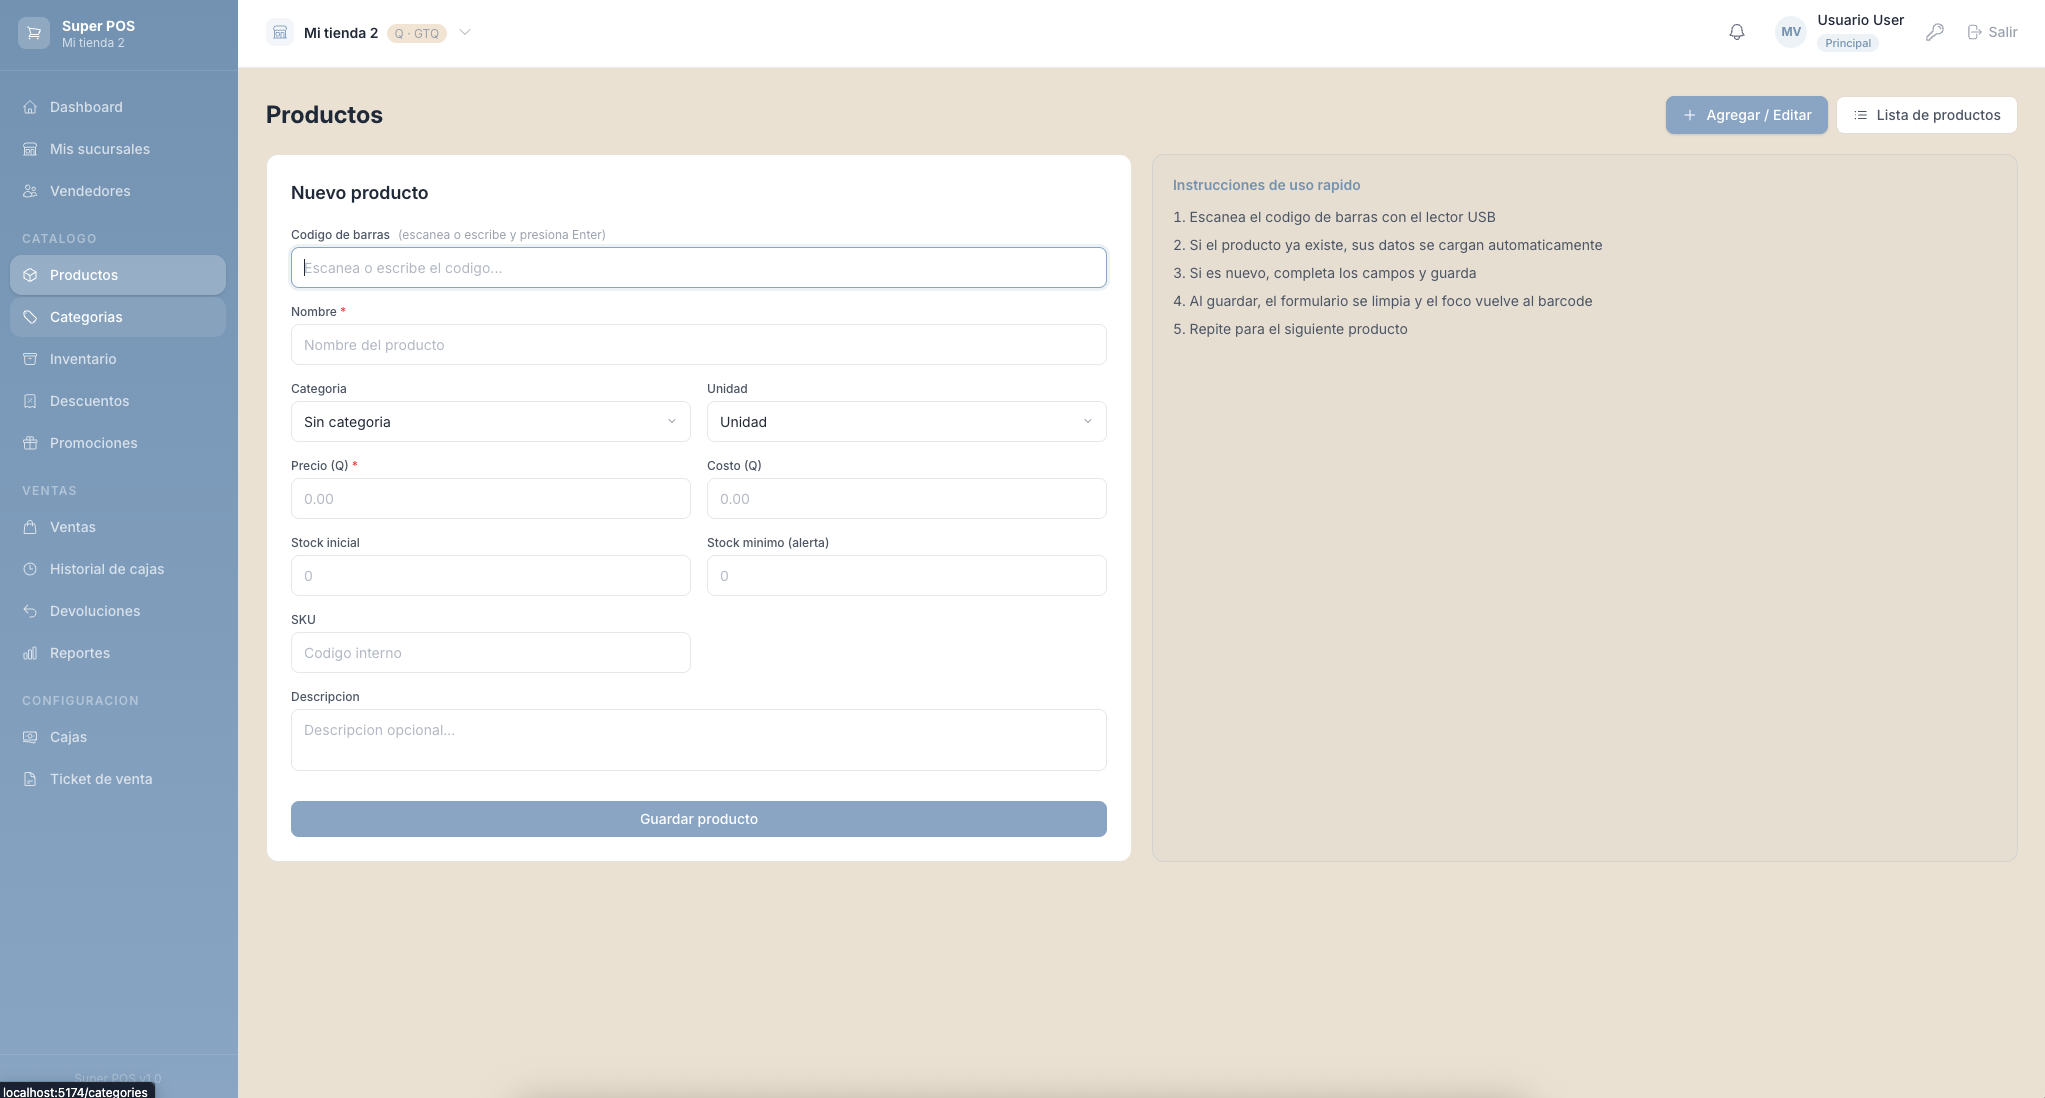This screenshot has height=1098, width=2045.
Task: Click the Dashboard home icon in sidebar
Action: point(30,107)
